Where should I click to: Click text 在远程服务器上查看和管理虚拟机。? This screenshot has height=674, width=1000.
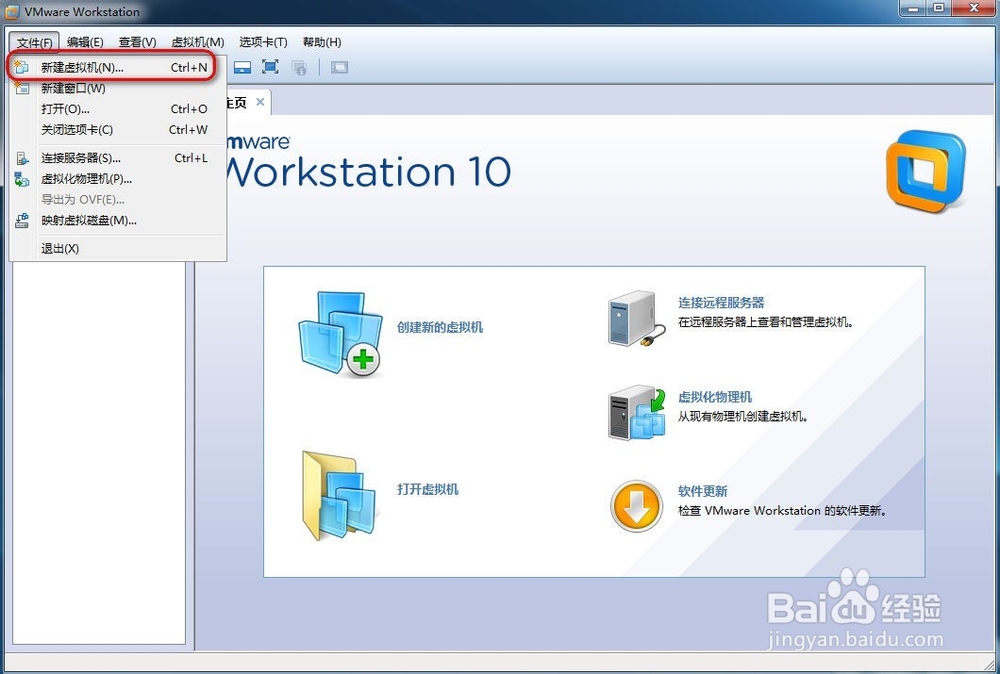coord(765,322)
